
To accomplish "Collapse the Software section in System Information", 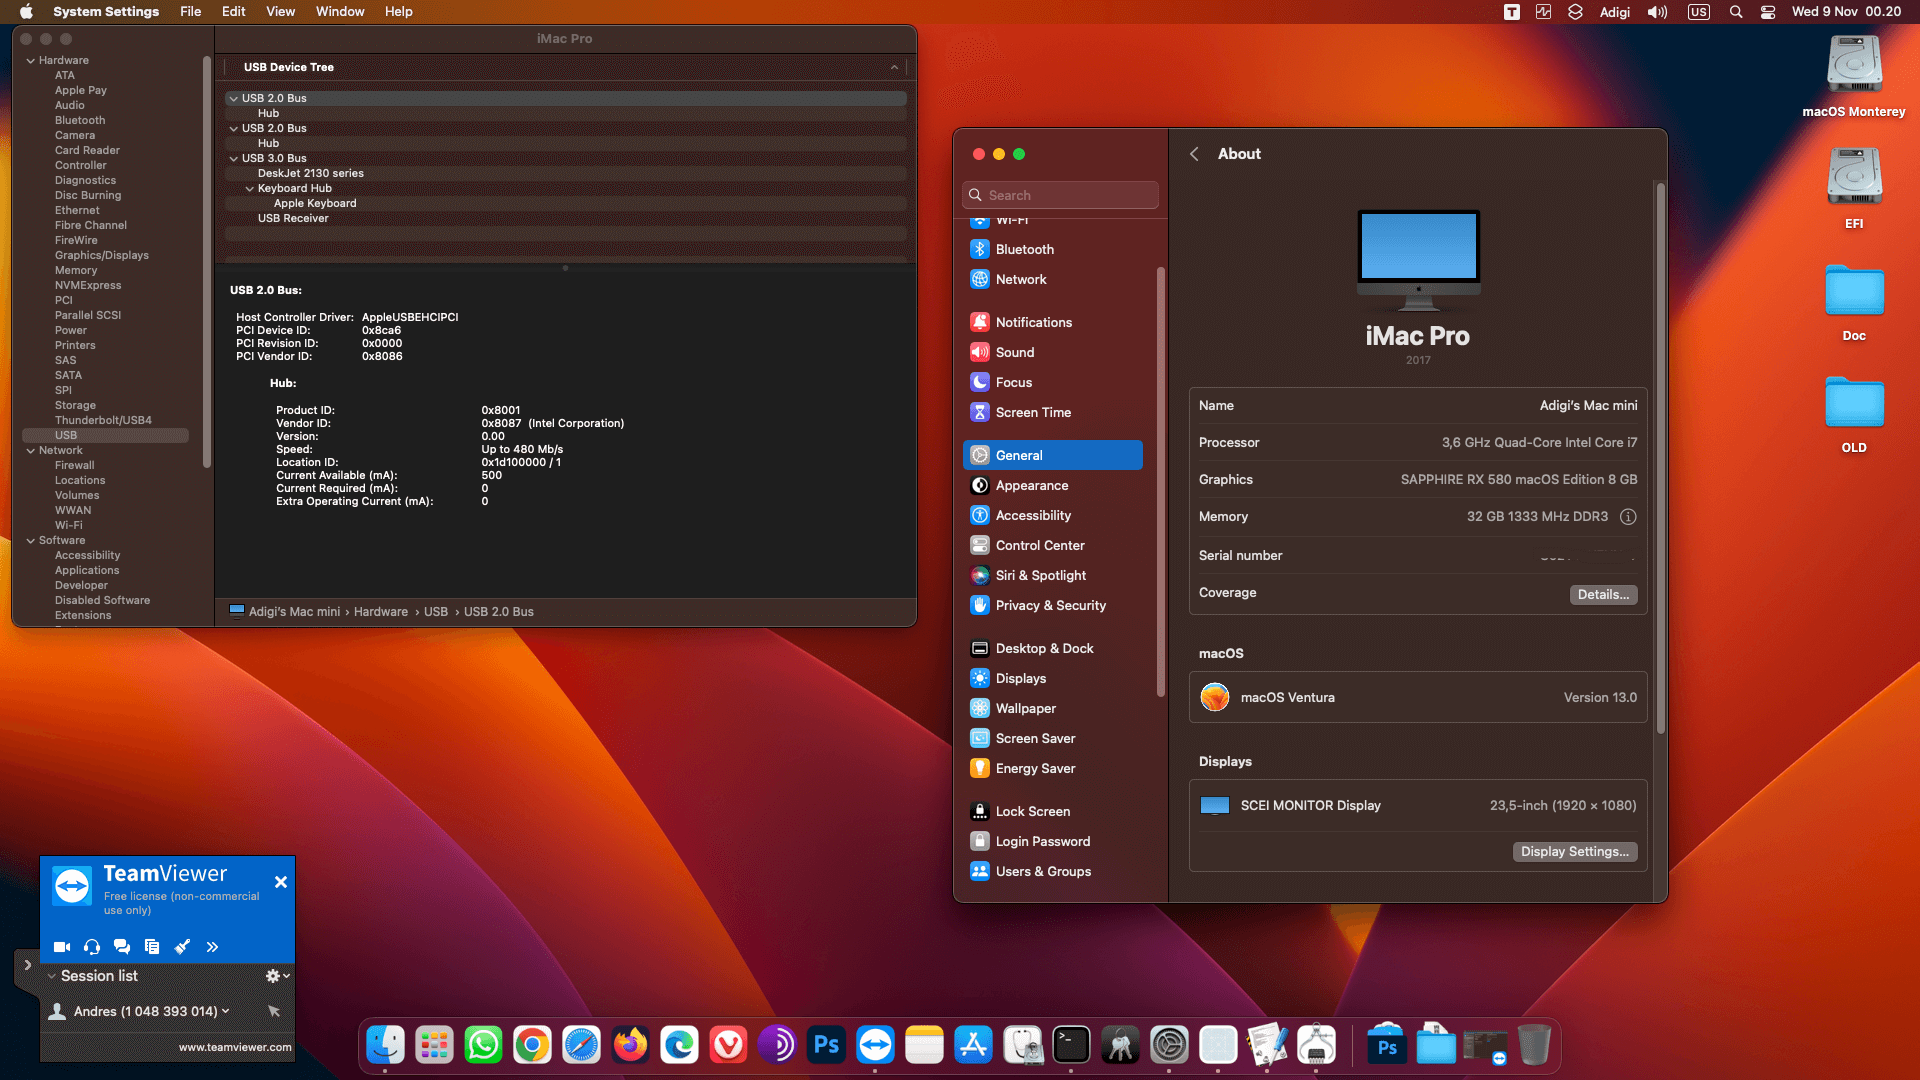I will pyautogui.click(x=31, y=541).
